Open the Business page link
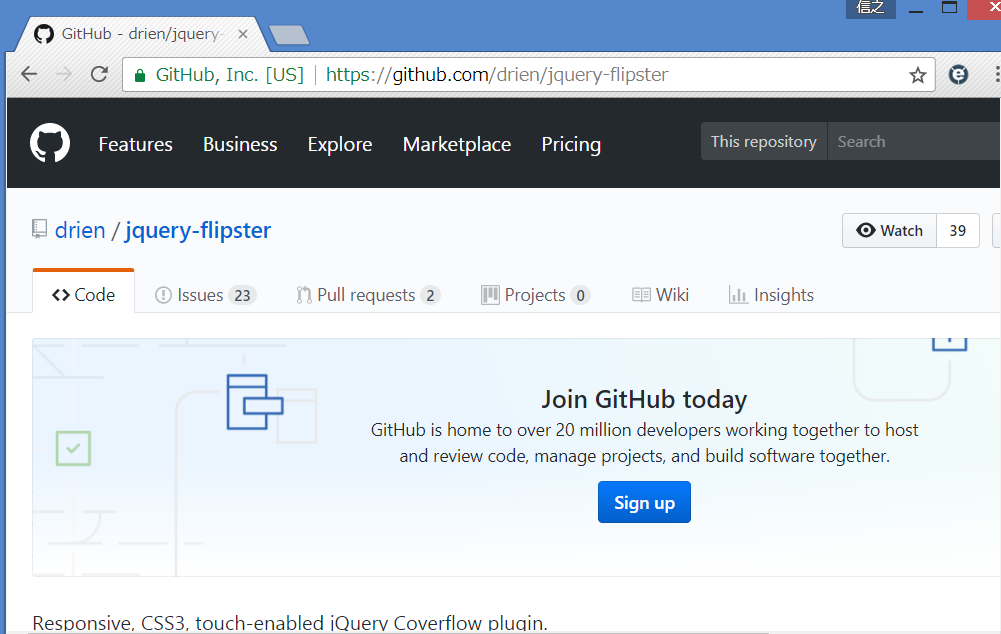 [240, 144]
